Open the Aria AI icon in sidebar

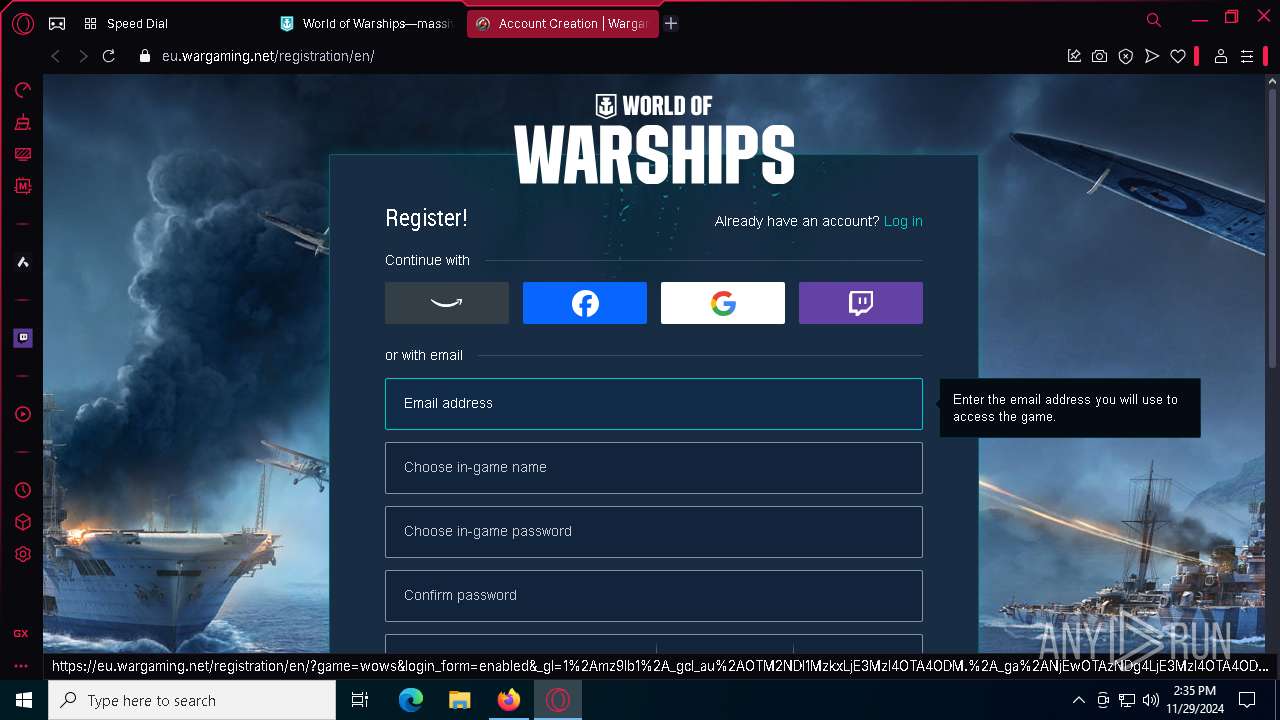[x=22, y=262]
